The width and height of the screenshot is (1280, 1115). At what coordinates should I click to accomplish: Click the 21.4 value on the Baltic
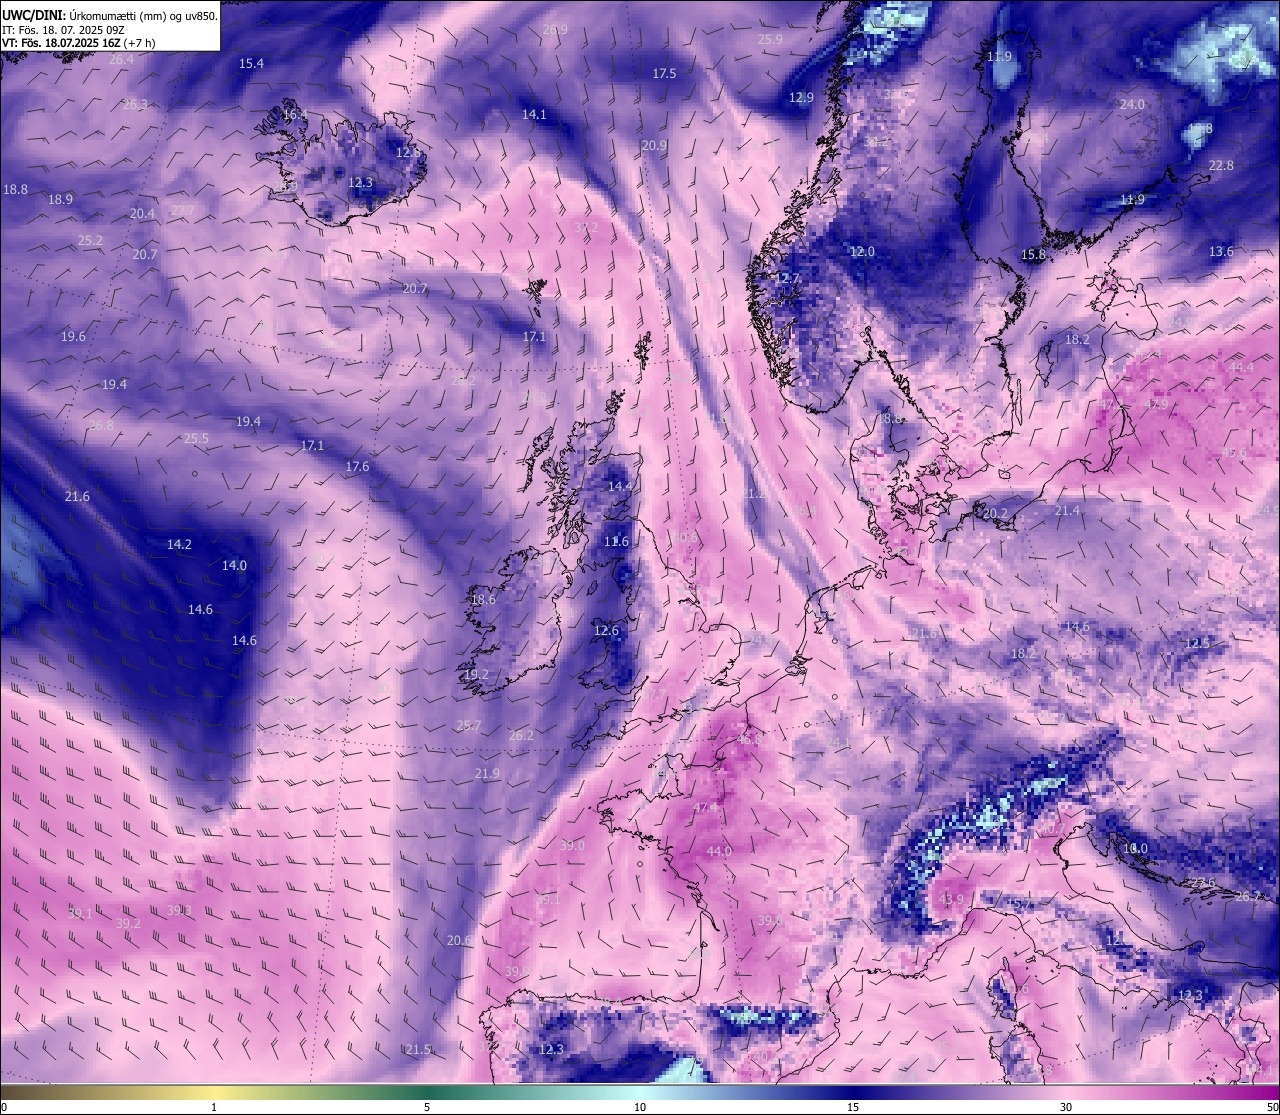pos(1067,511)
